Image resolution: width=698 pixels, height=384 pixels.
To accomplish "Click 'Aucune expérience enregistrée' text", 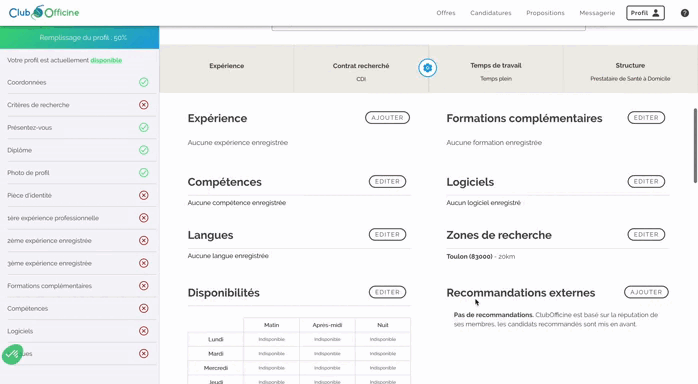I will [238, 143].
